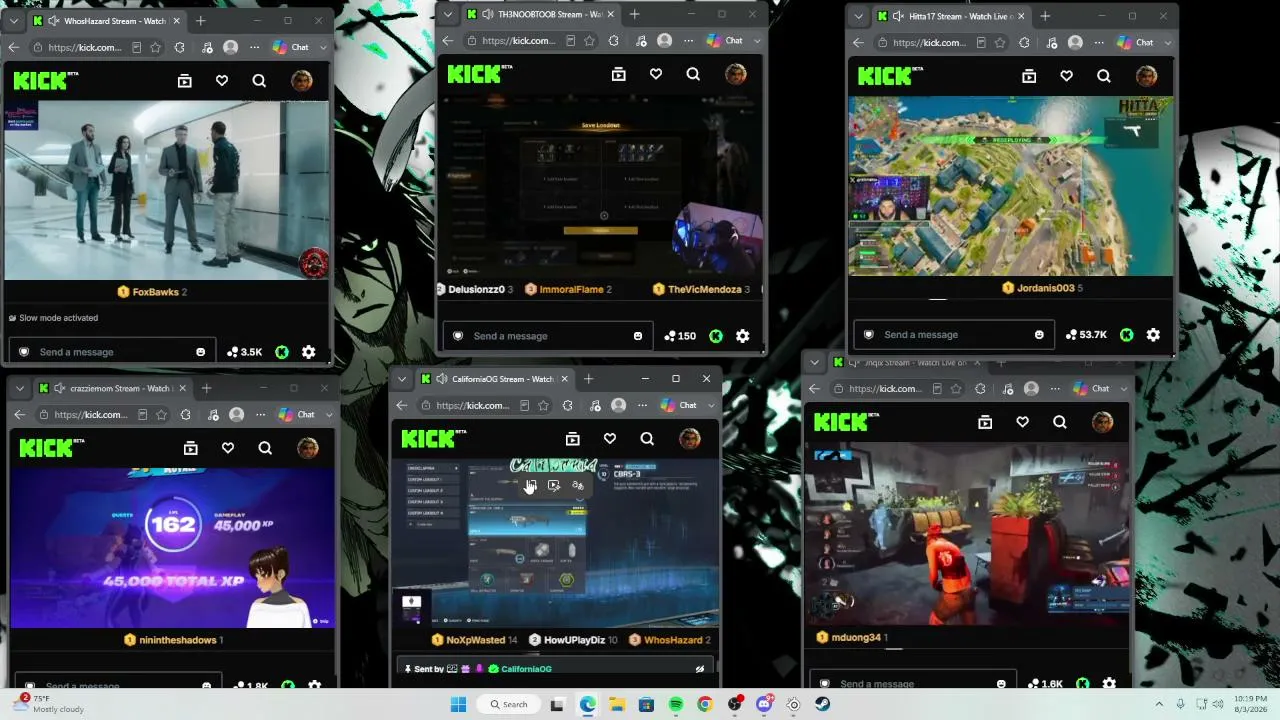Open the Following heart in the CaliforniaOG window
The image size is (1280, 720).
[x=610, y=438]
